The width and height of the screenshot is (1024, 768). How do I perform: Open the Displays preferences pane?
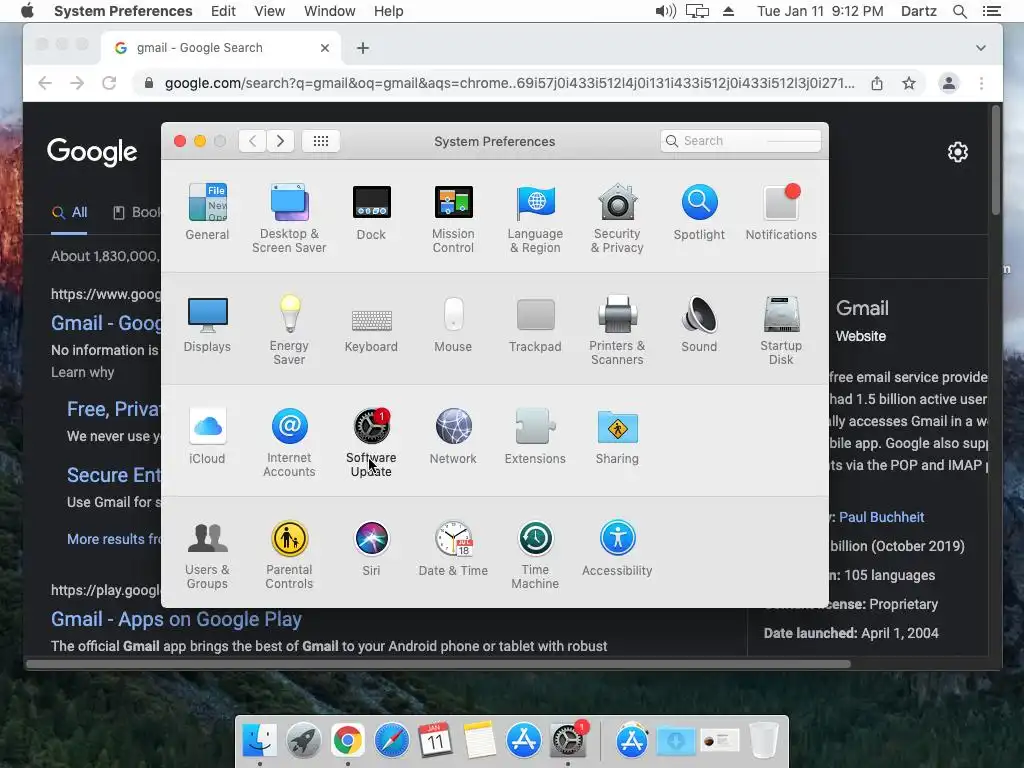pyautogui.click(x=207, y=324)
